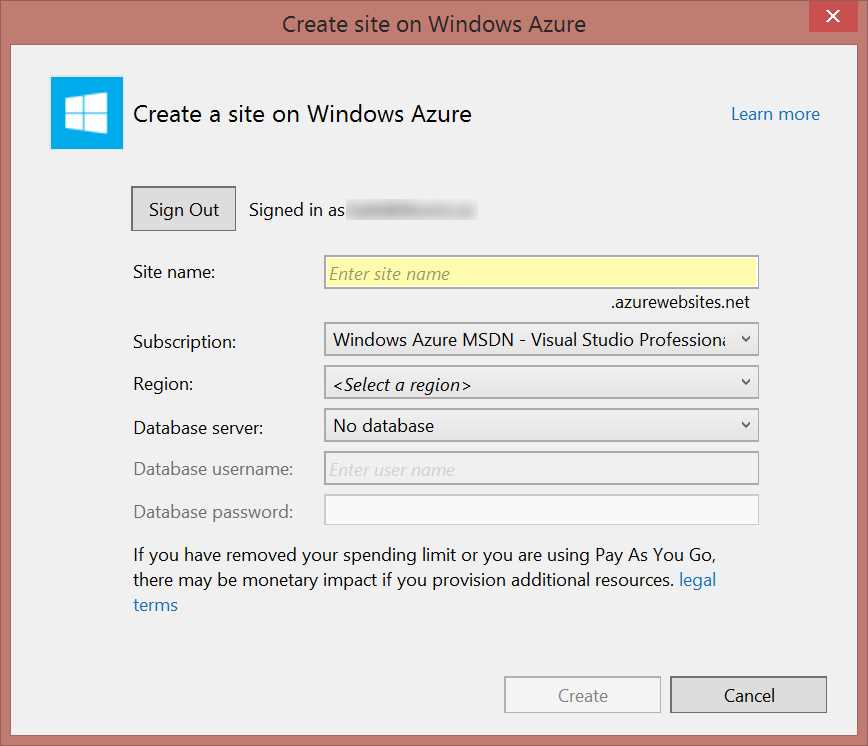Focus the Enter site name field
The width and height of the screenshot is (868, 746).
540,272
